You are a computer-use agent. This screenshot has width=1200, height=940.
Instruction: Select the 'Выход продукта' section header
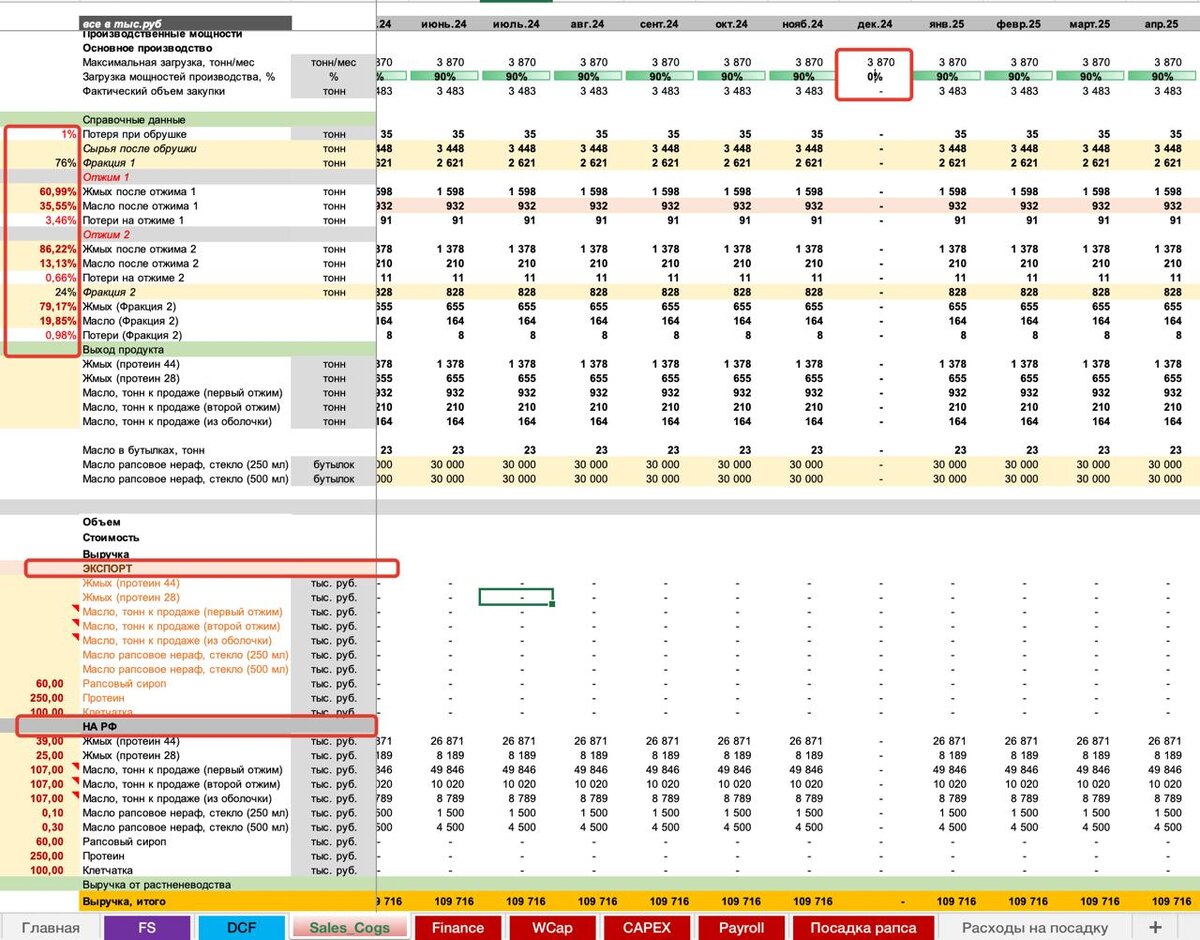[123, 350]
